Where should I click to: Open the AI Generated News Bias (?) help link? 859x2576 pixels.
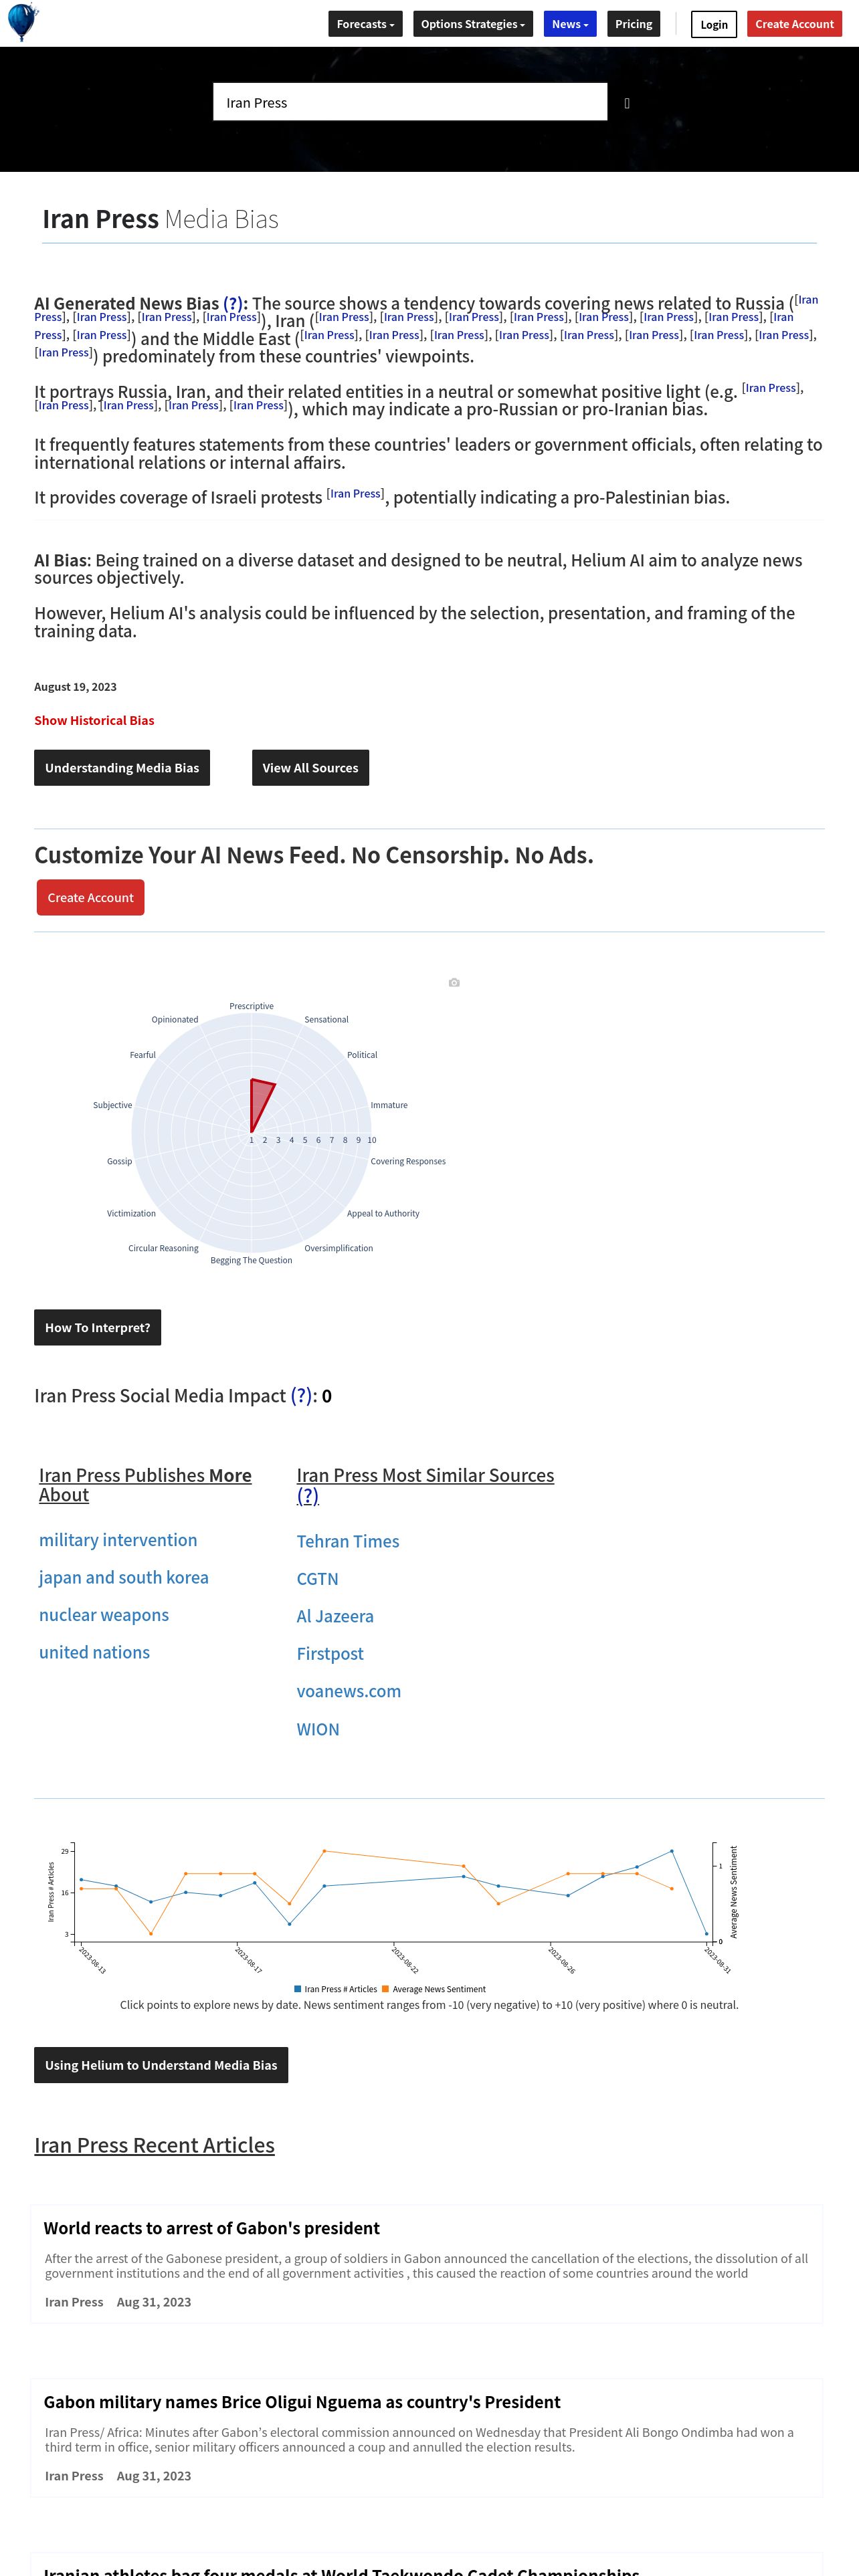pyautogui.click(x=232, y=304)
